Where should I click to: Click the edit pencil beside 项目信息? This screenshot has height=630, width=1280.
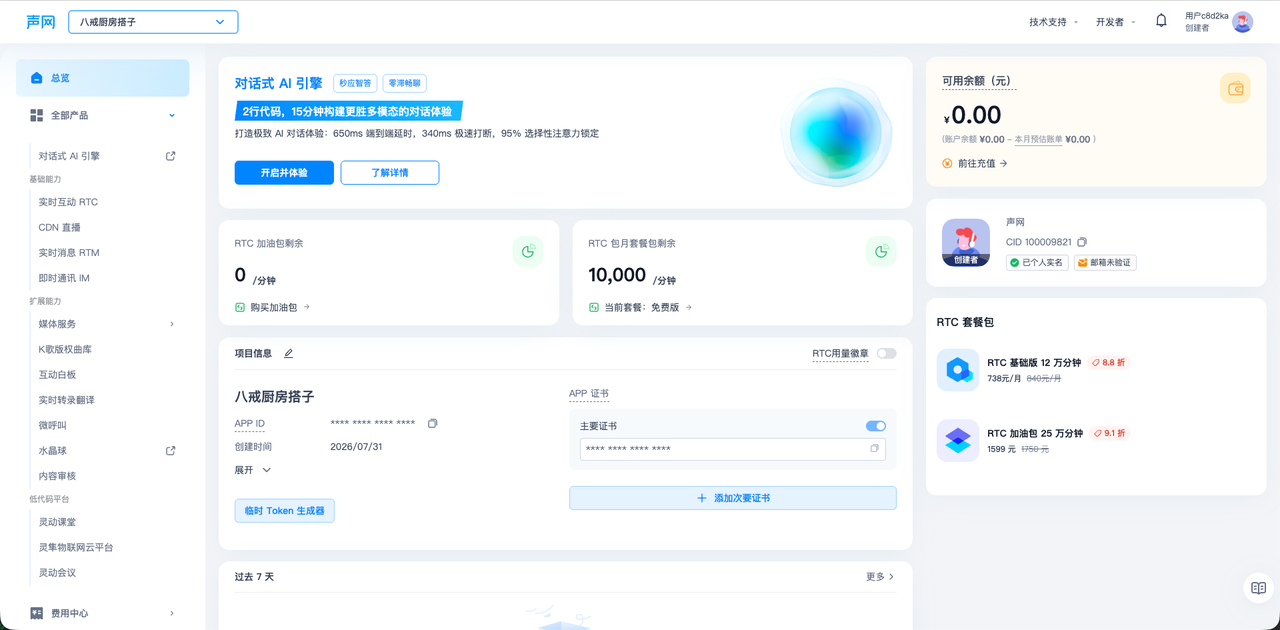289,354
